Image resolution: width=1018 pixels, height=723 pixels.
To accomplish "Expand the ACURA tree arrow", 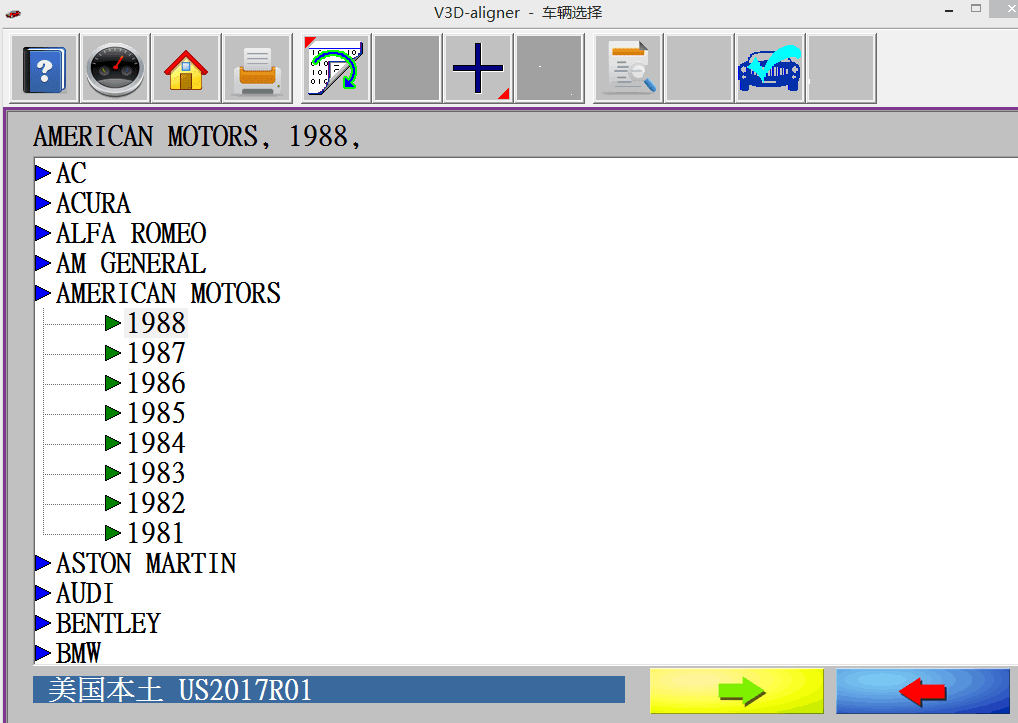I will [43, 203].
